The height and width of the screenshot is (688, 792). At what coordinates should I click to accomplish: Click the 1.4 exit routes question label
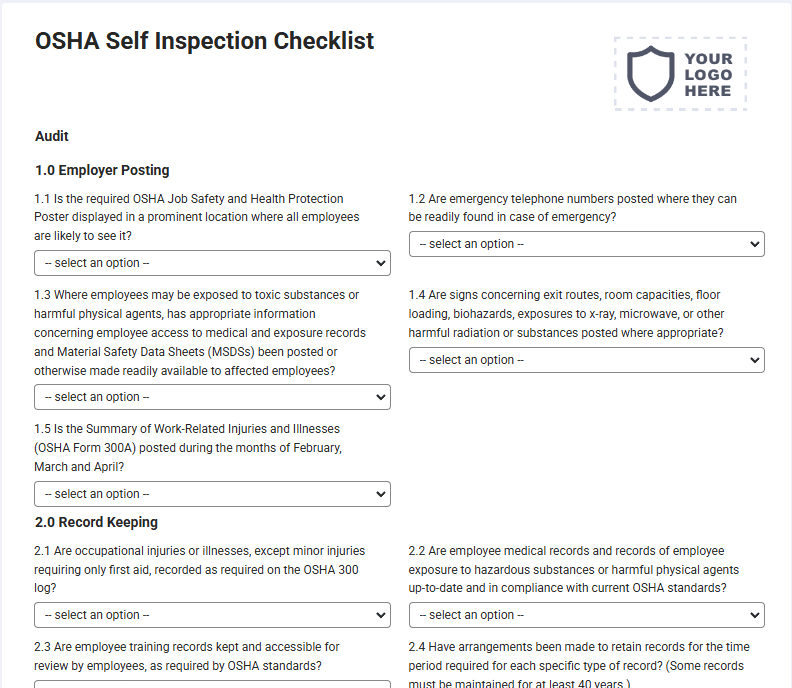566,314
